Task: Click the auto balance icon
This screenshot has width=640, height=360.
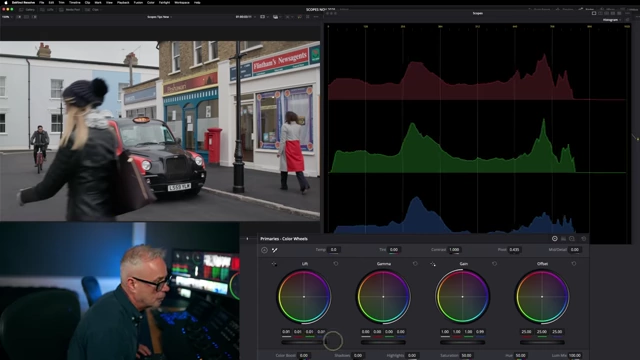Action: [264, 250]
